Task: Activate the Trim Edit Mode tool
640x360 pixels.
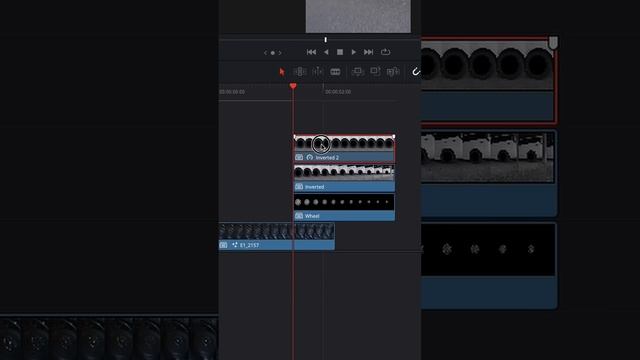Action: (x=300, y=72)
